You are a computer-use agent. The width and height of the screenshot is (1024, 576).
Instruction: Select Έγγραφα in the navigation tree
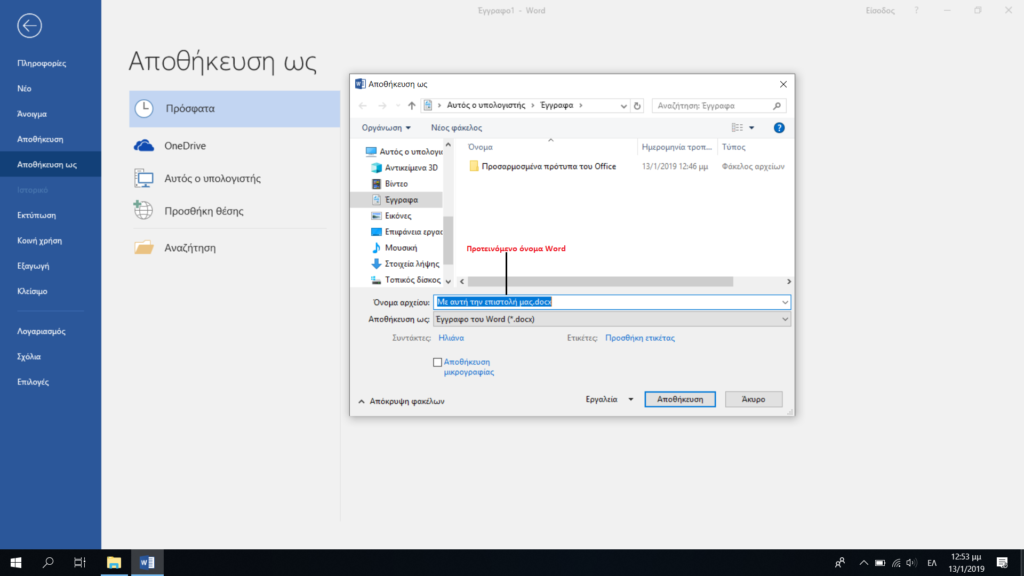396,200
